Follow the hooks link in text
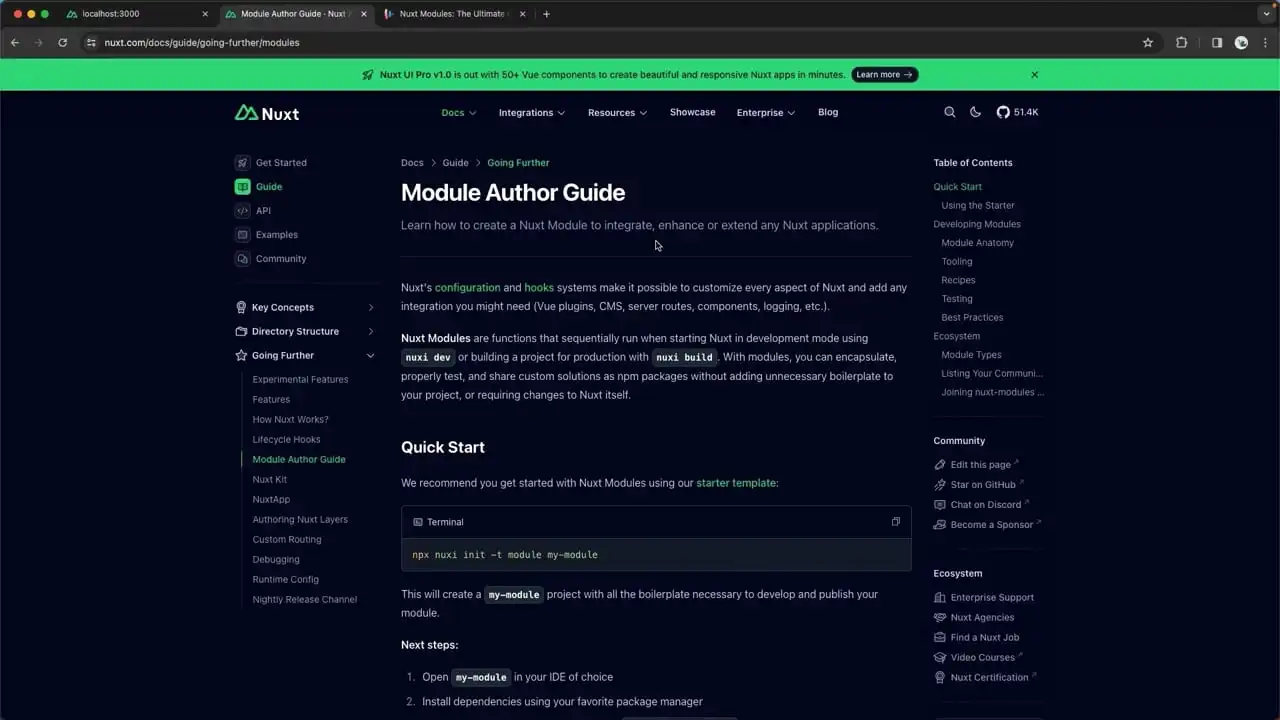The width and height of the screenshot is (1280, 720). (x=539, y=287)
